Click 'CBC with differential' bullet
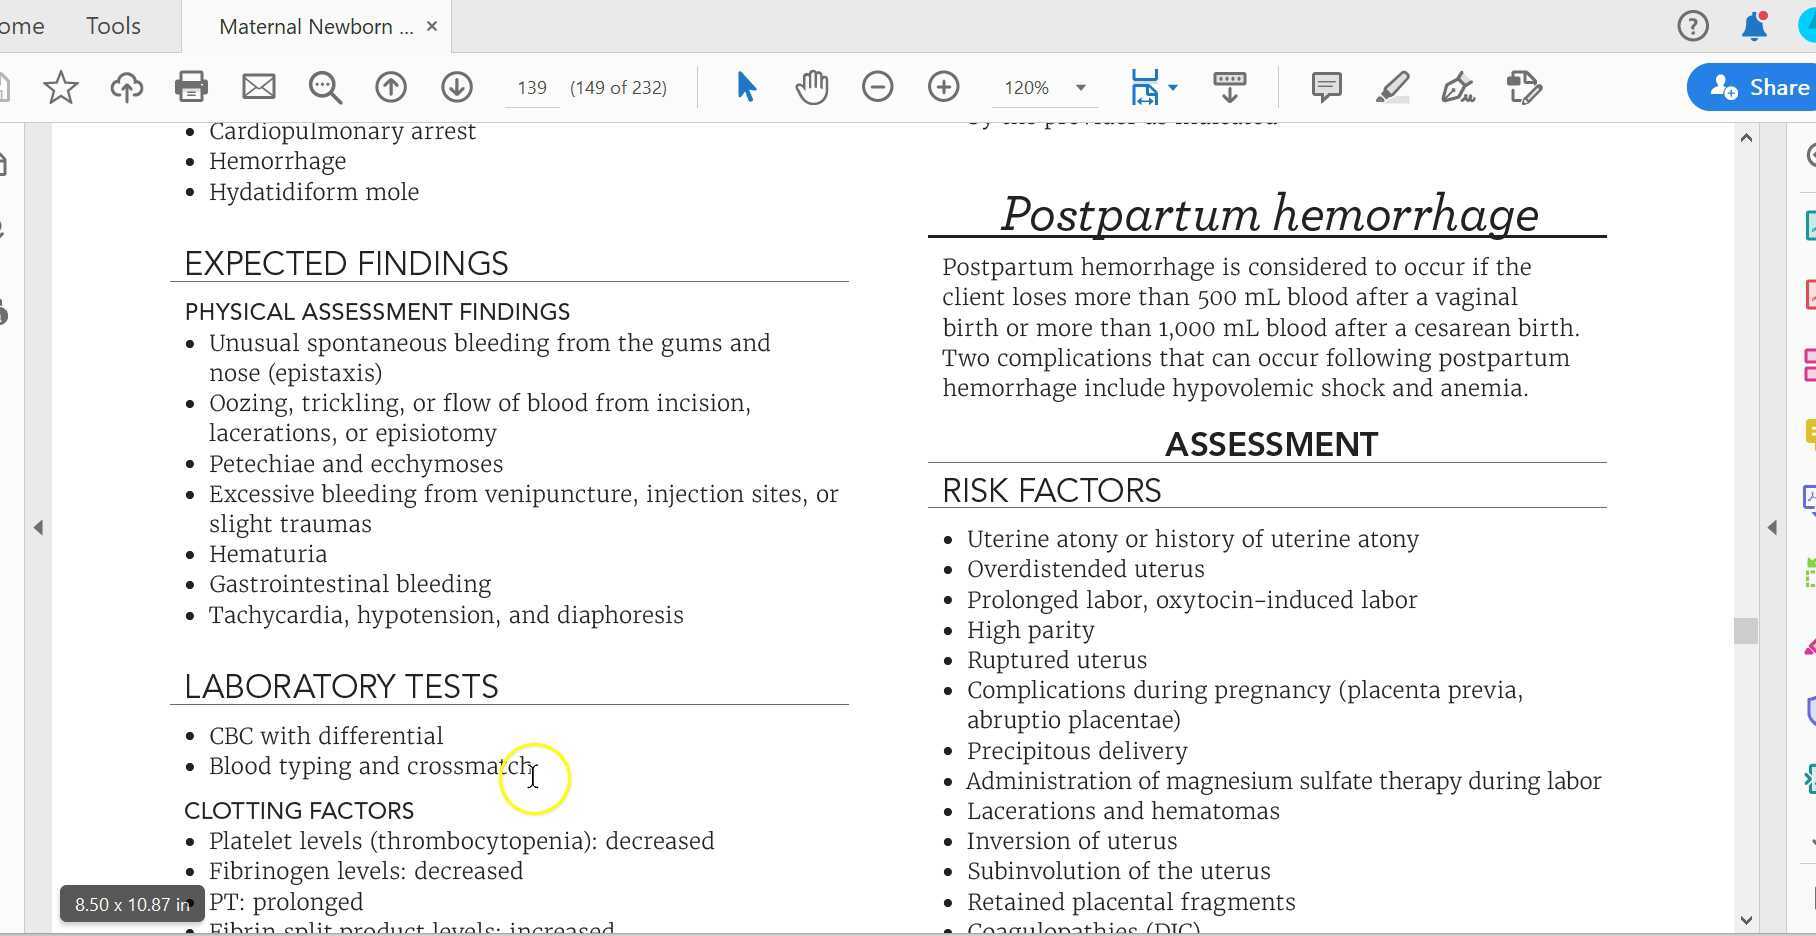 [326, 736]
